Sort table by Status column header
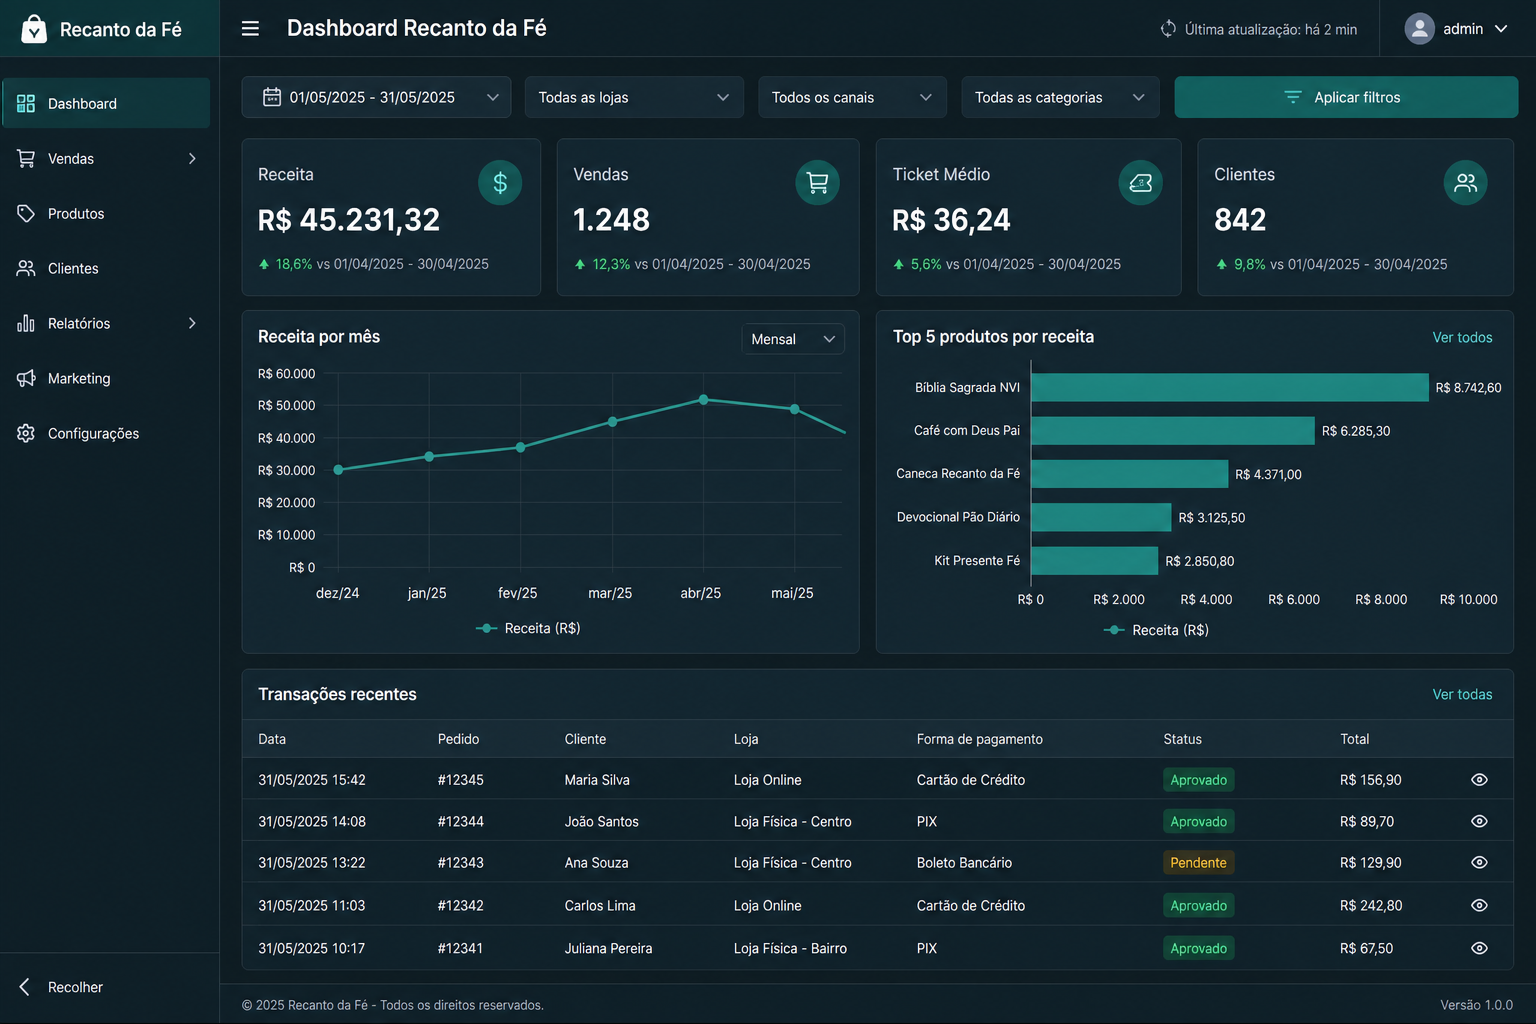1536x1024 pixels. [x=1182, y=739]
